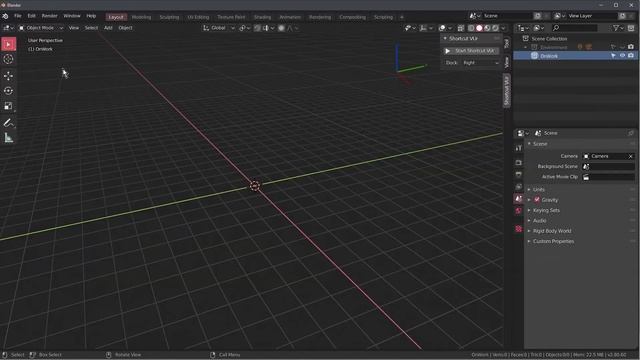Viewport: 640px width, 360px height.
Task: Switch to material preview shading
Action: (487, 28)
